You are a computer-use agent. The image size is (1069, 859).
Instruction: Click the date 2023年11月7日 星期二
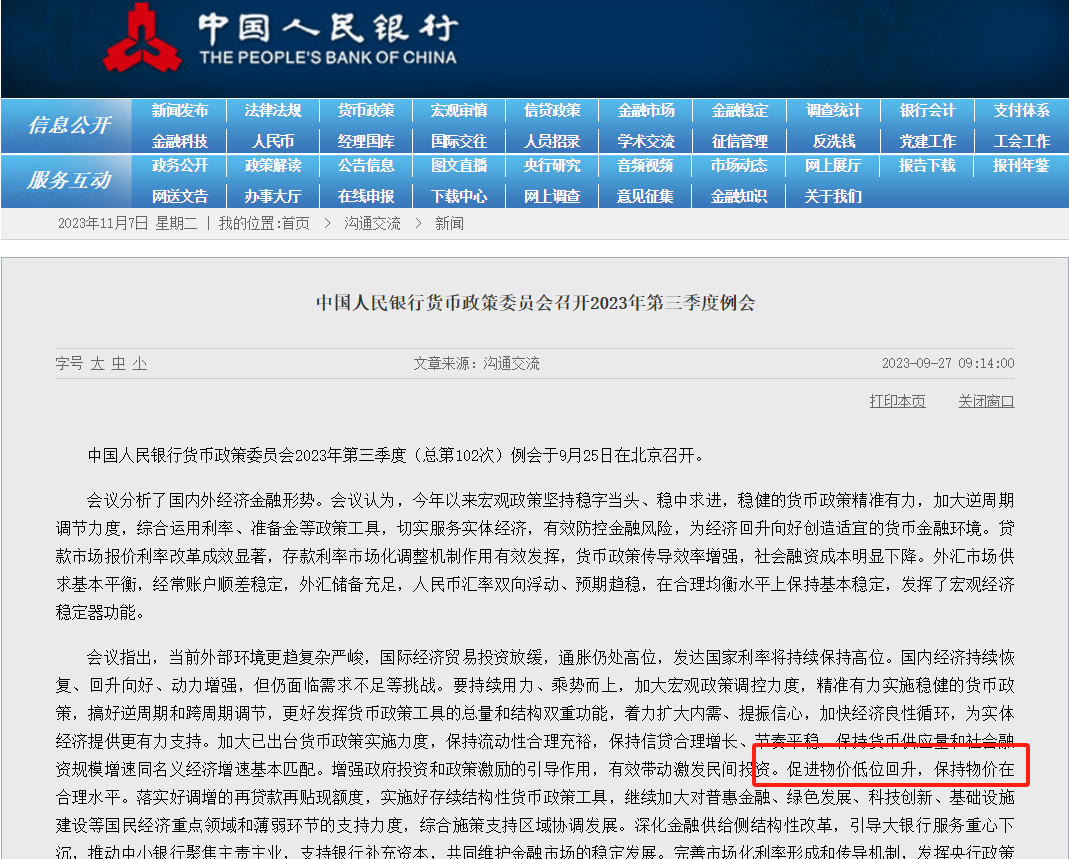127,224
